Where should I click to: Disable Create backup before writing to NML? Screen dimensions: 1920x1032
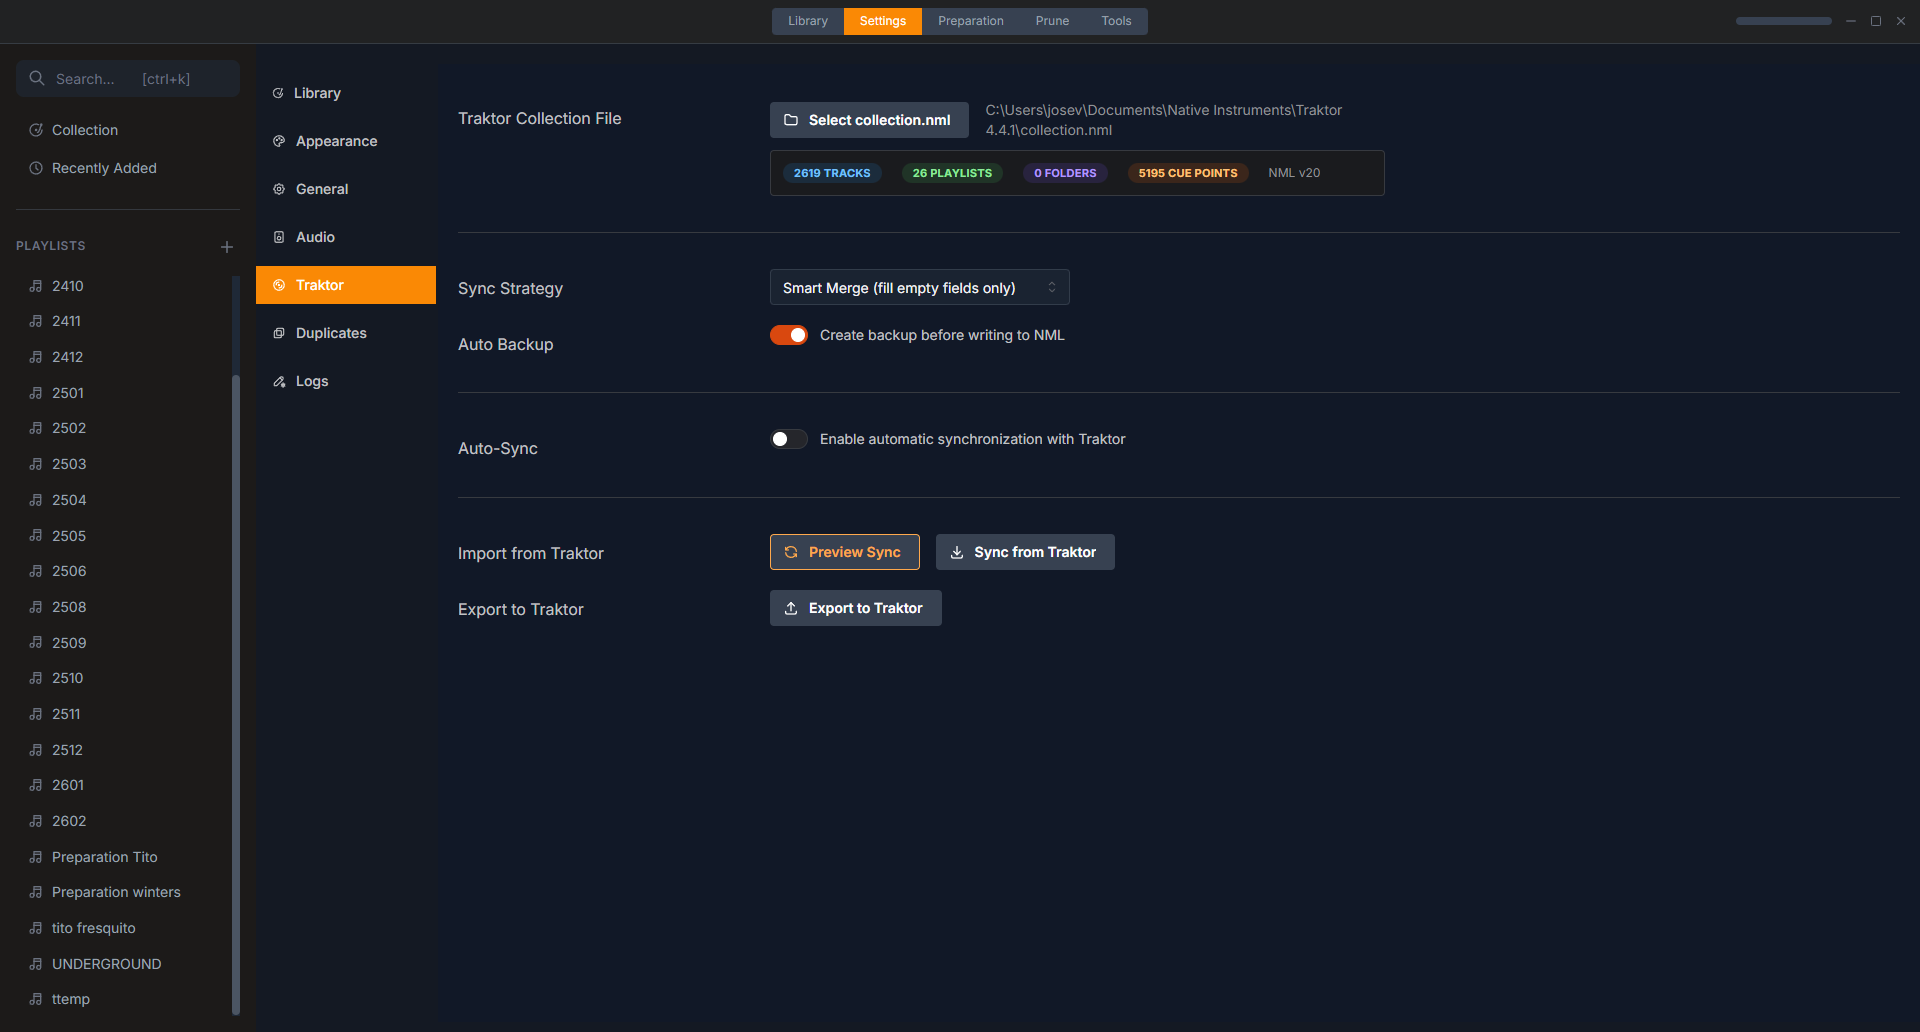click(x=789, y=335)
